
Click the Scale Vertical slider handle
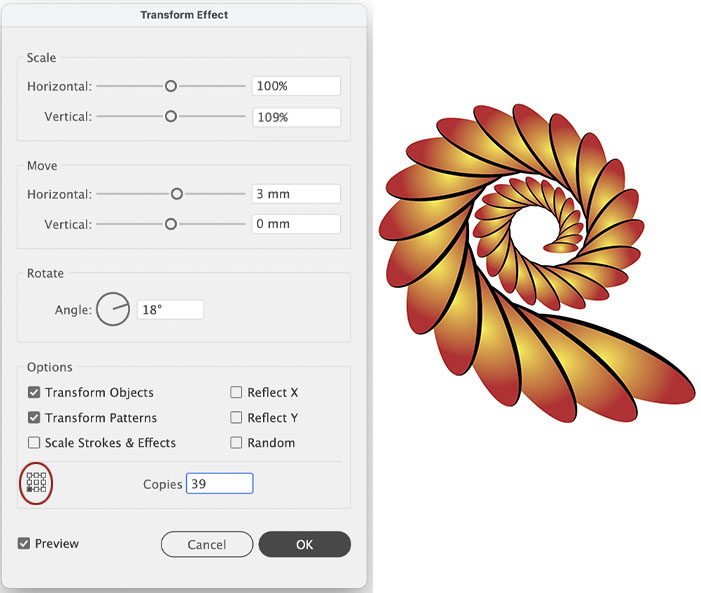point(171,117)
